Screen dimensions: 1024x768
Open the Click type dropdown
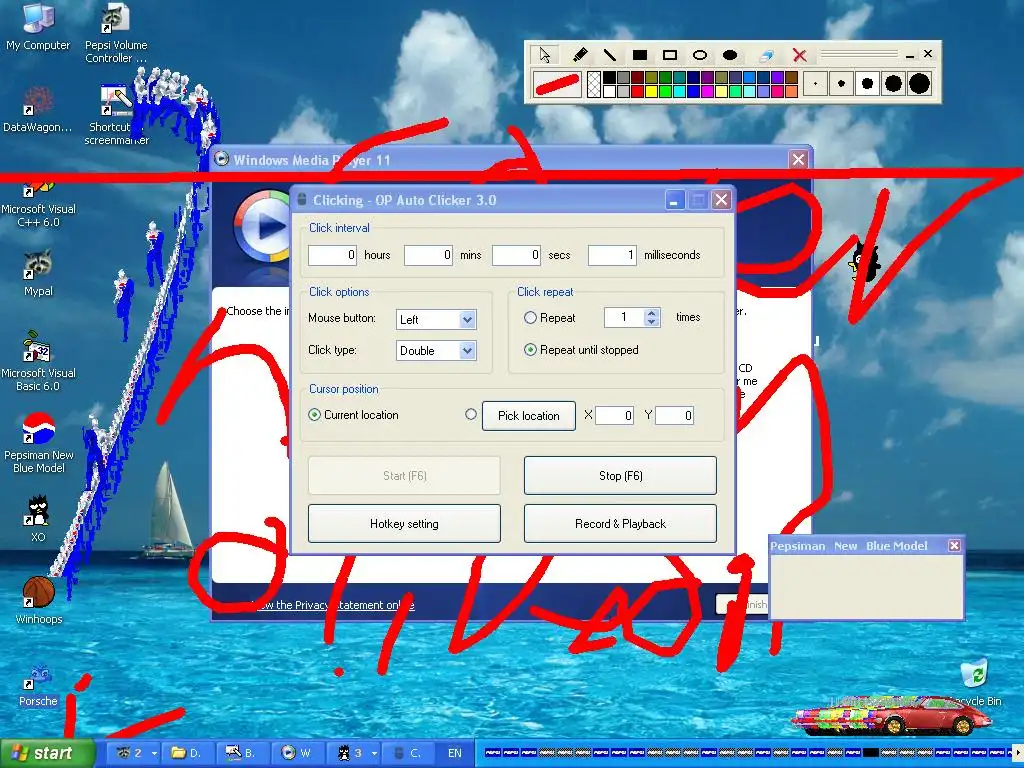pos(467,351)
